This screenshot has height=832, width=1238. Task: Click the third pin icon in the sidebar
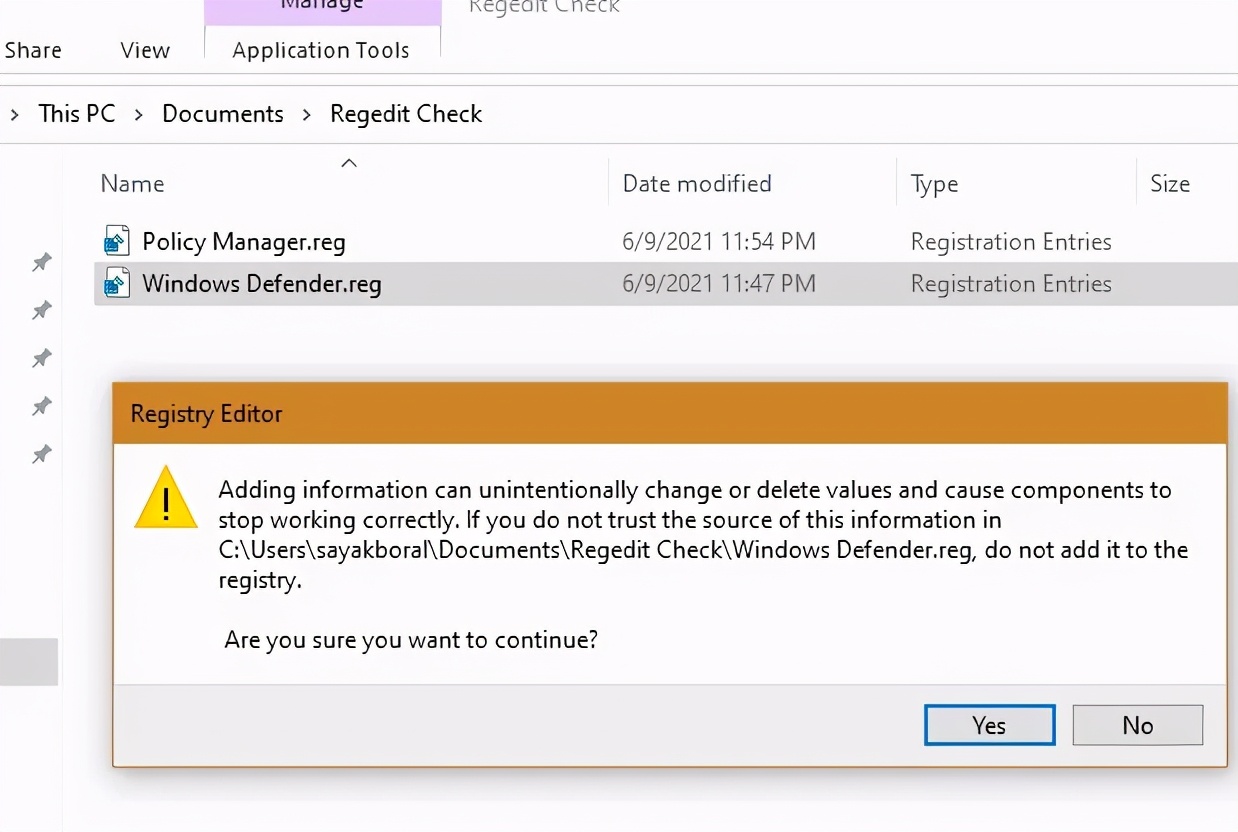tap(41, 358)
